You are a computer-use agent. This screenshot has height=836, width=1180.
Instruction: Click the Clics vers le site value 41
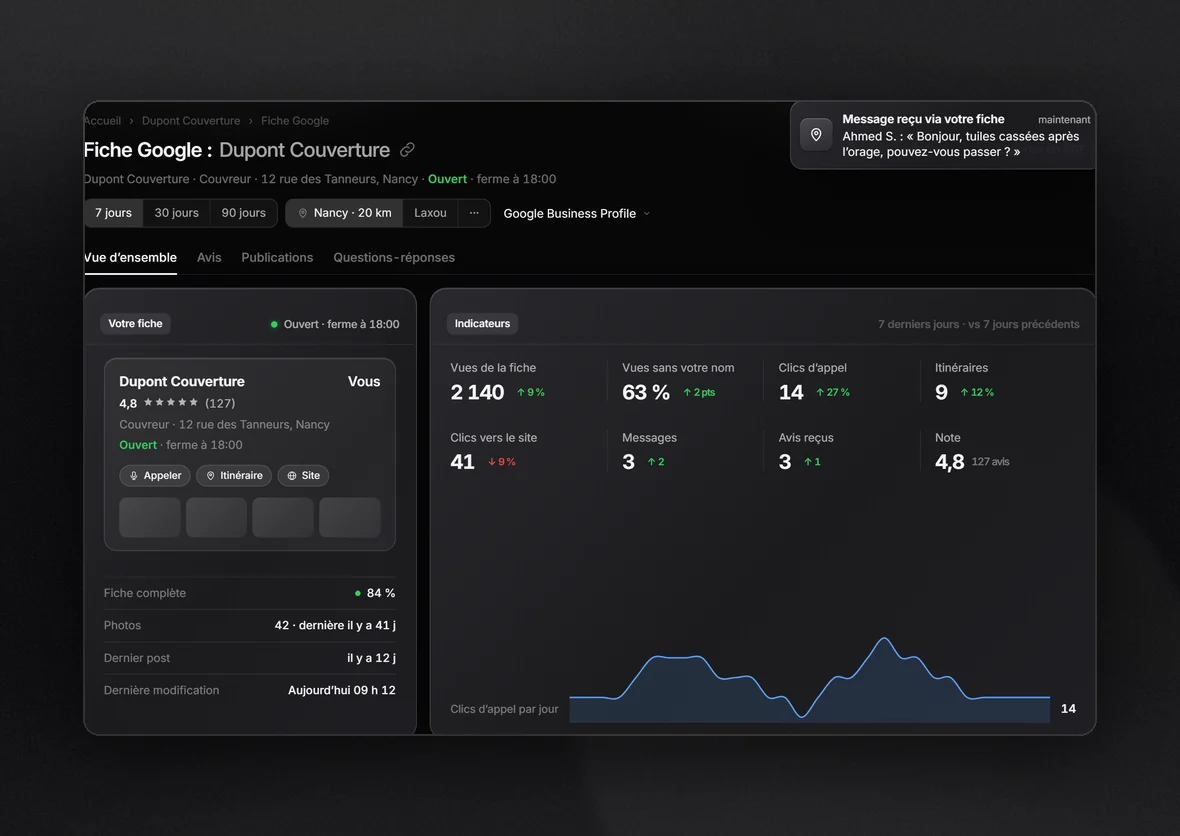pyautogui.click(x=462, y=461)
